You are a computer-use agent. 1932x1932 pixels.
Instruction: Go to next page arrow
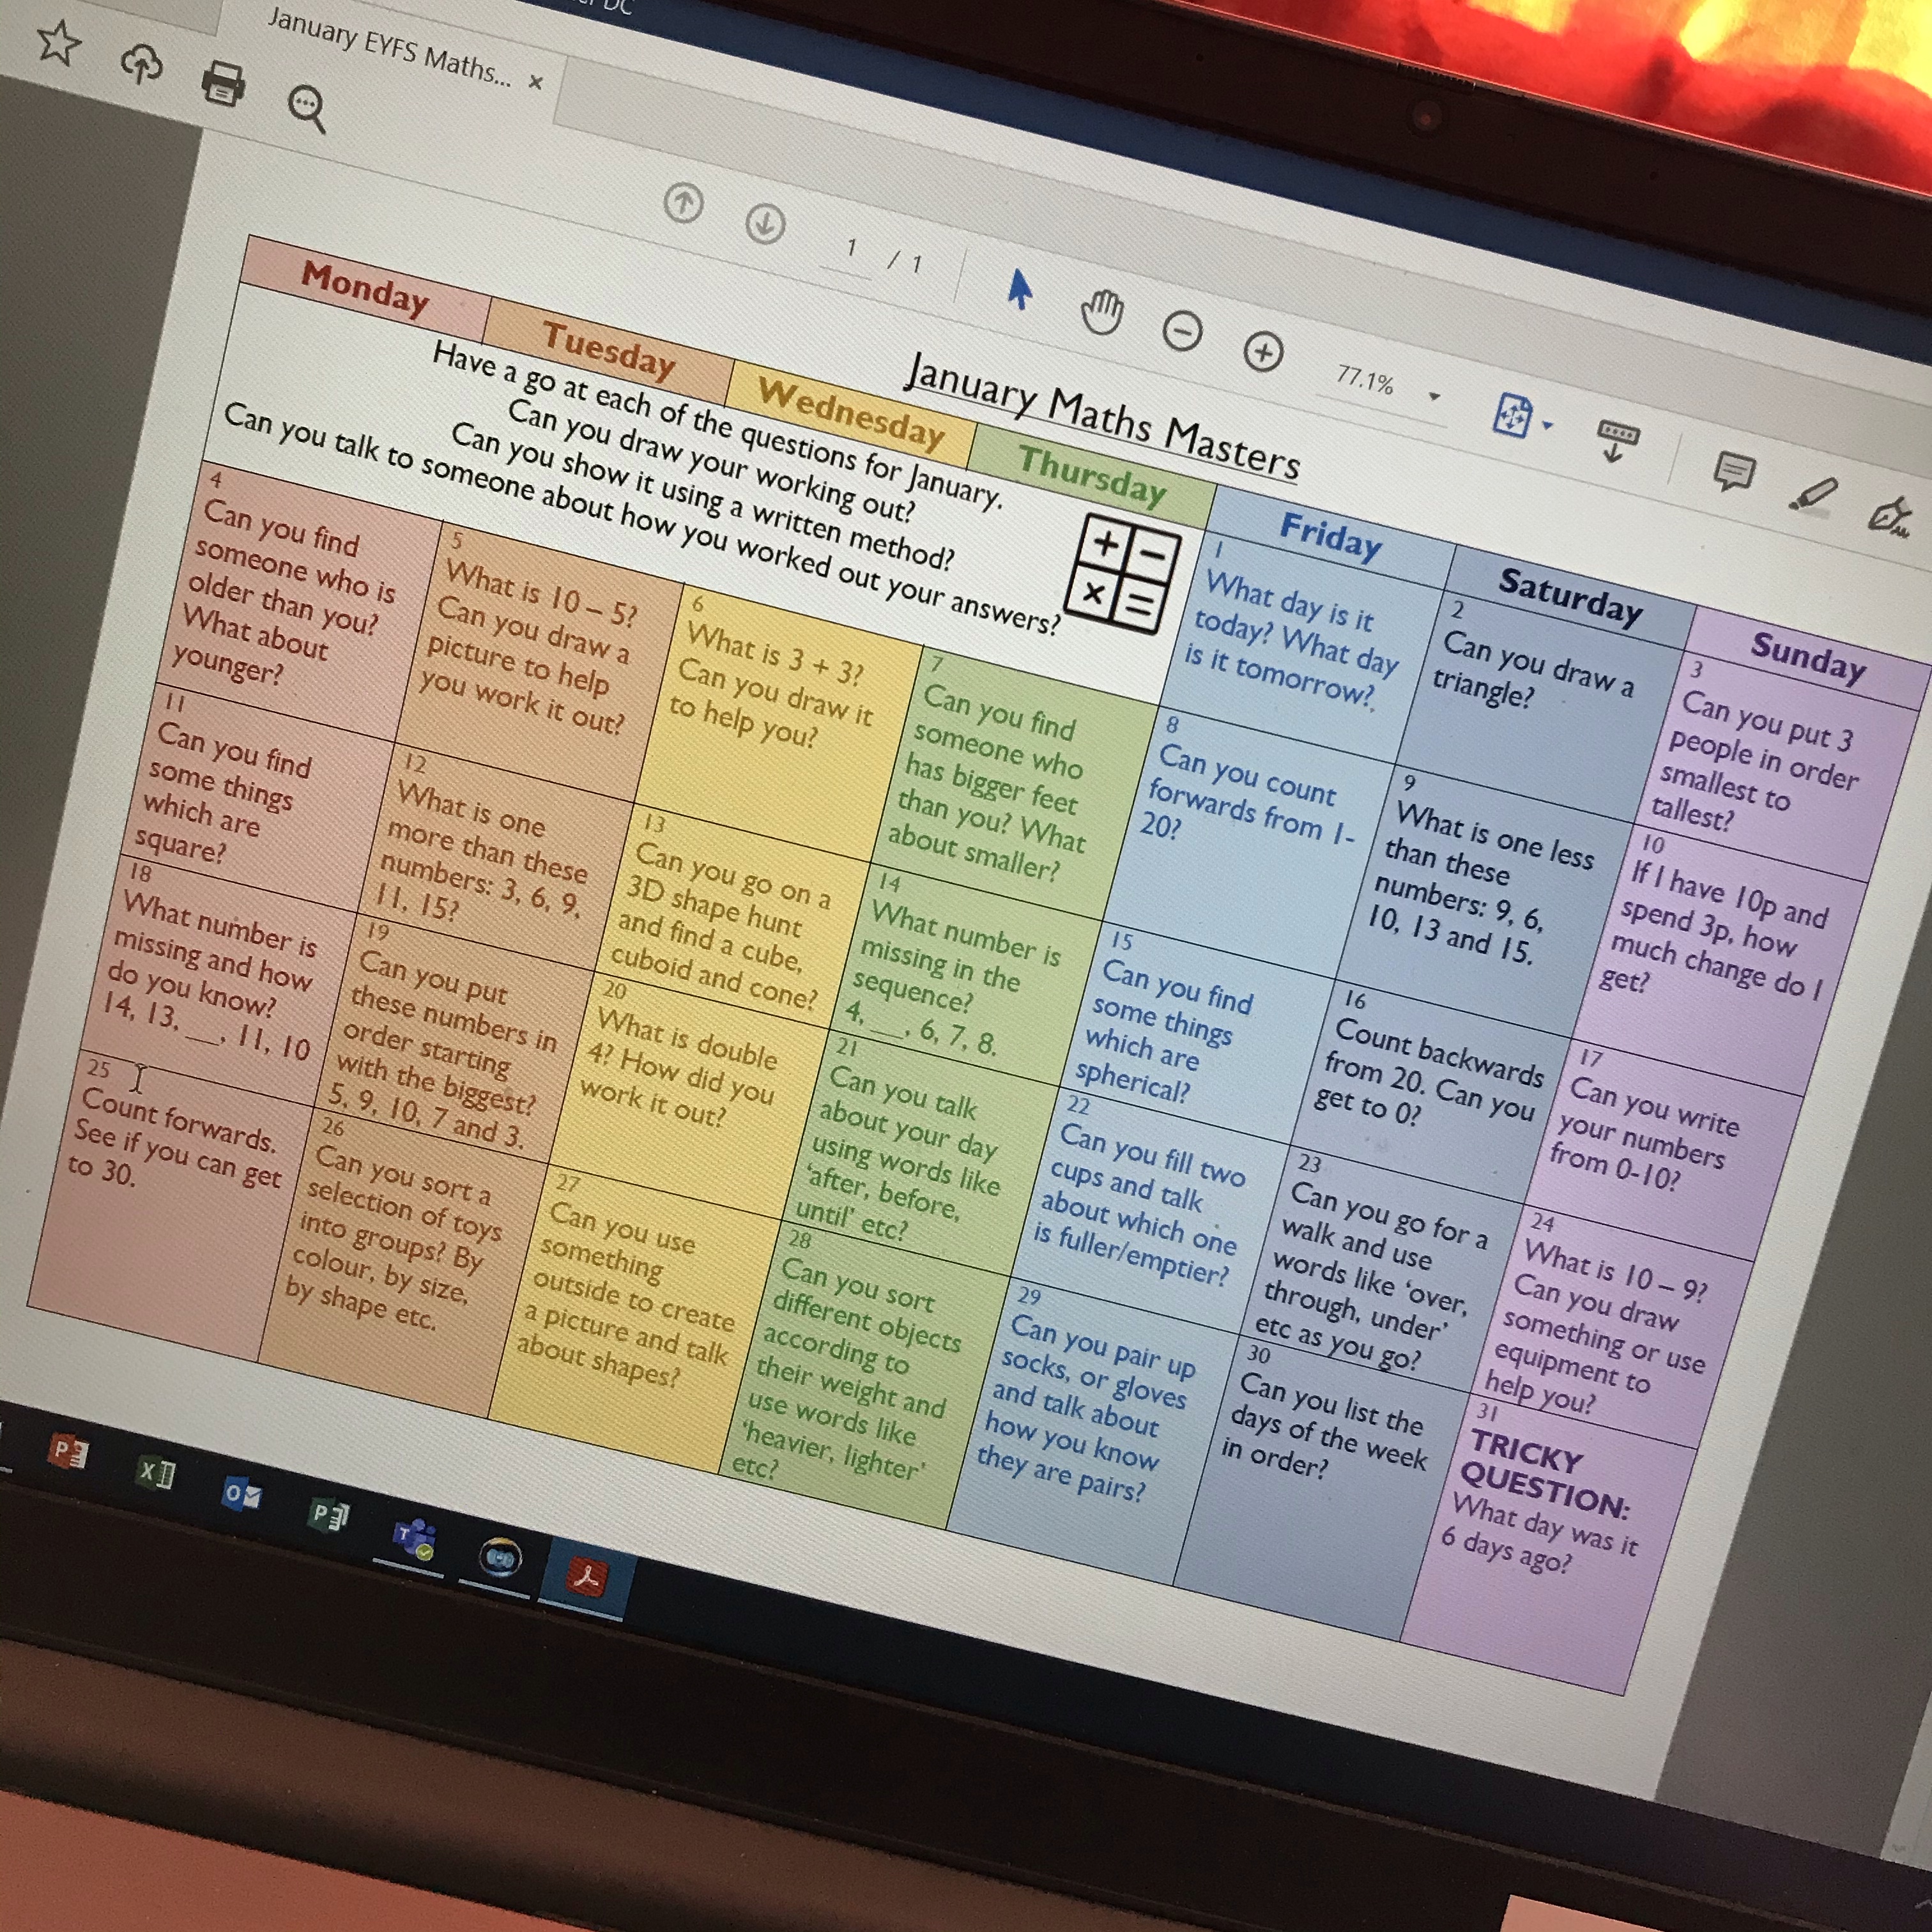[x=765, y=224]
